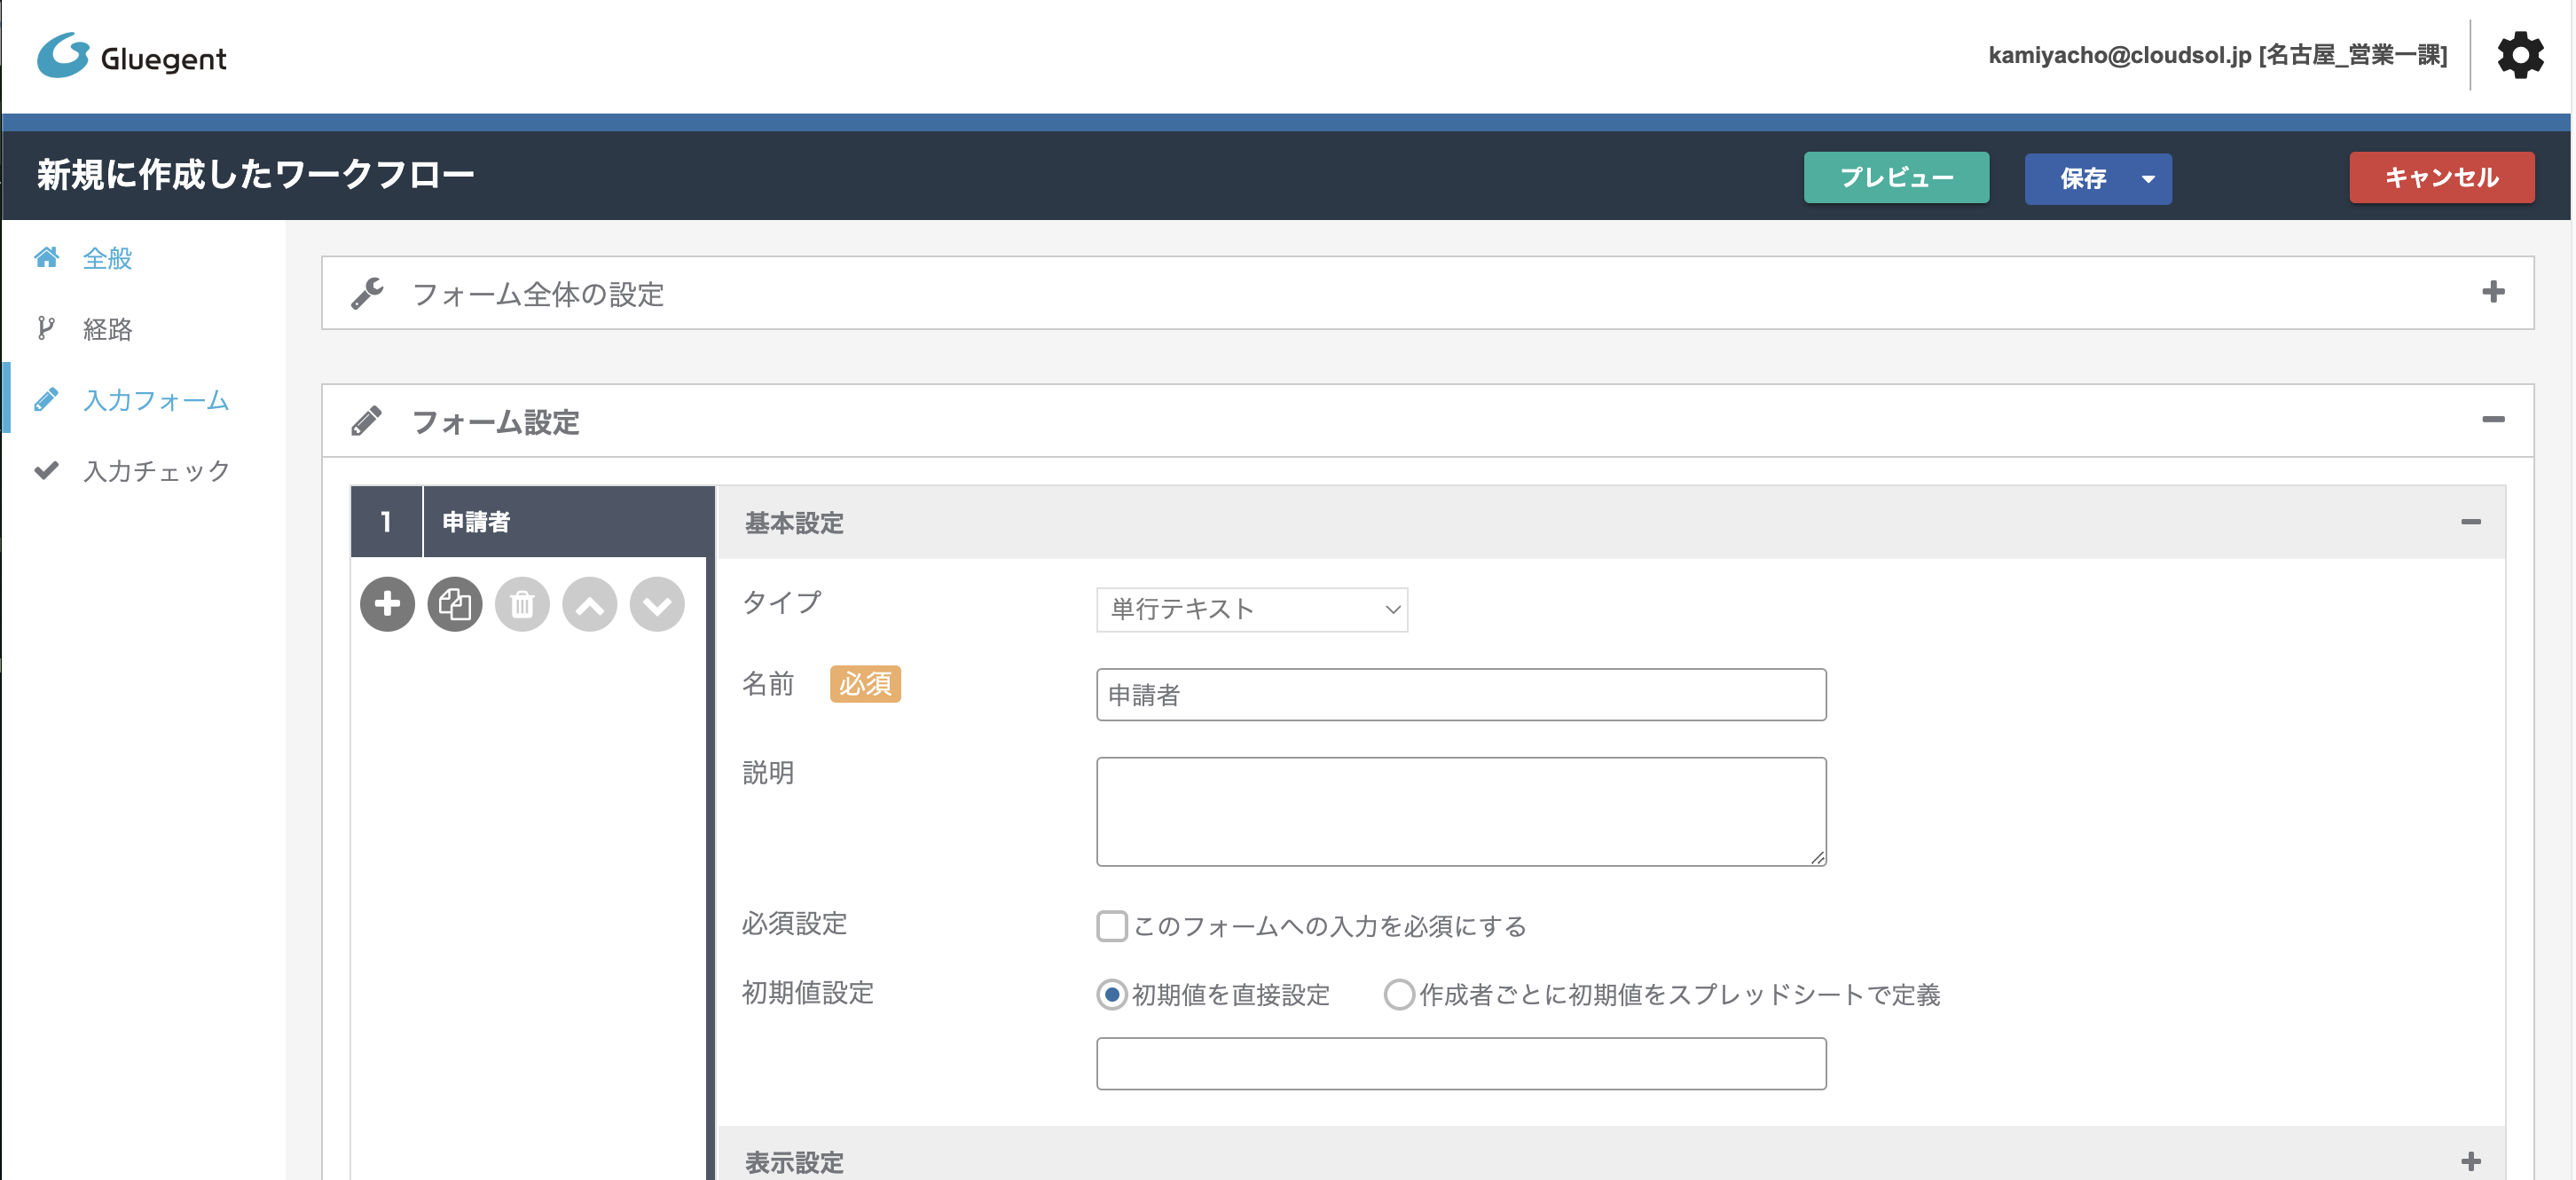Enable このフォームへの入力を必須にする checkbox

coord(1112,926)
